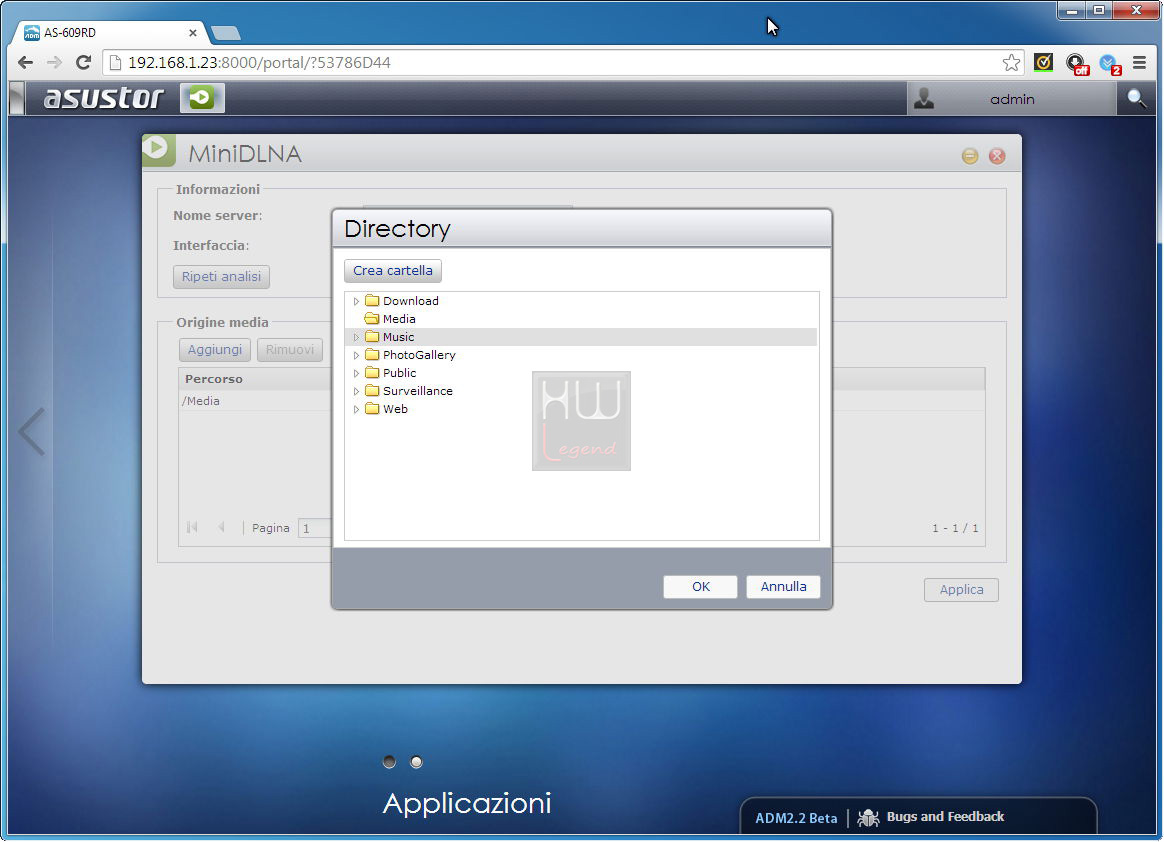Image resolution: width=1164 pixels, height=842 pixels.
Task: Click the AS-609RD browser tab
Action: click(108, 33)
